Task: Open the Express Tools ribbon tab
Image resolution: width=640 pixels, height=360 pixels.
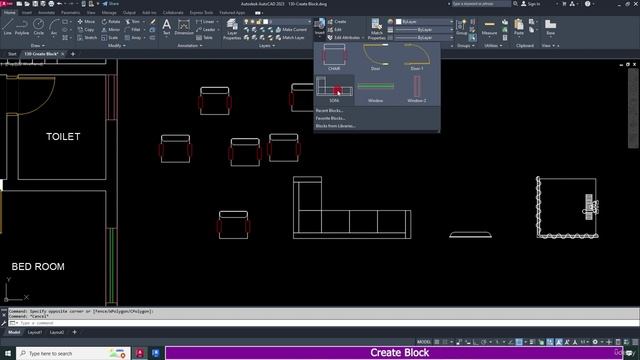Action: point(201,13)
